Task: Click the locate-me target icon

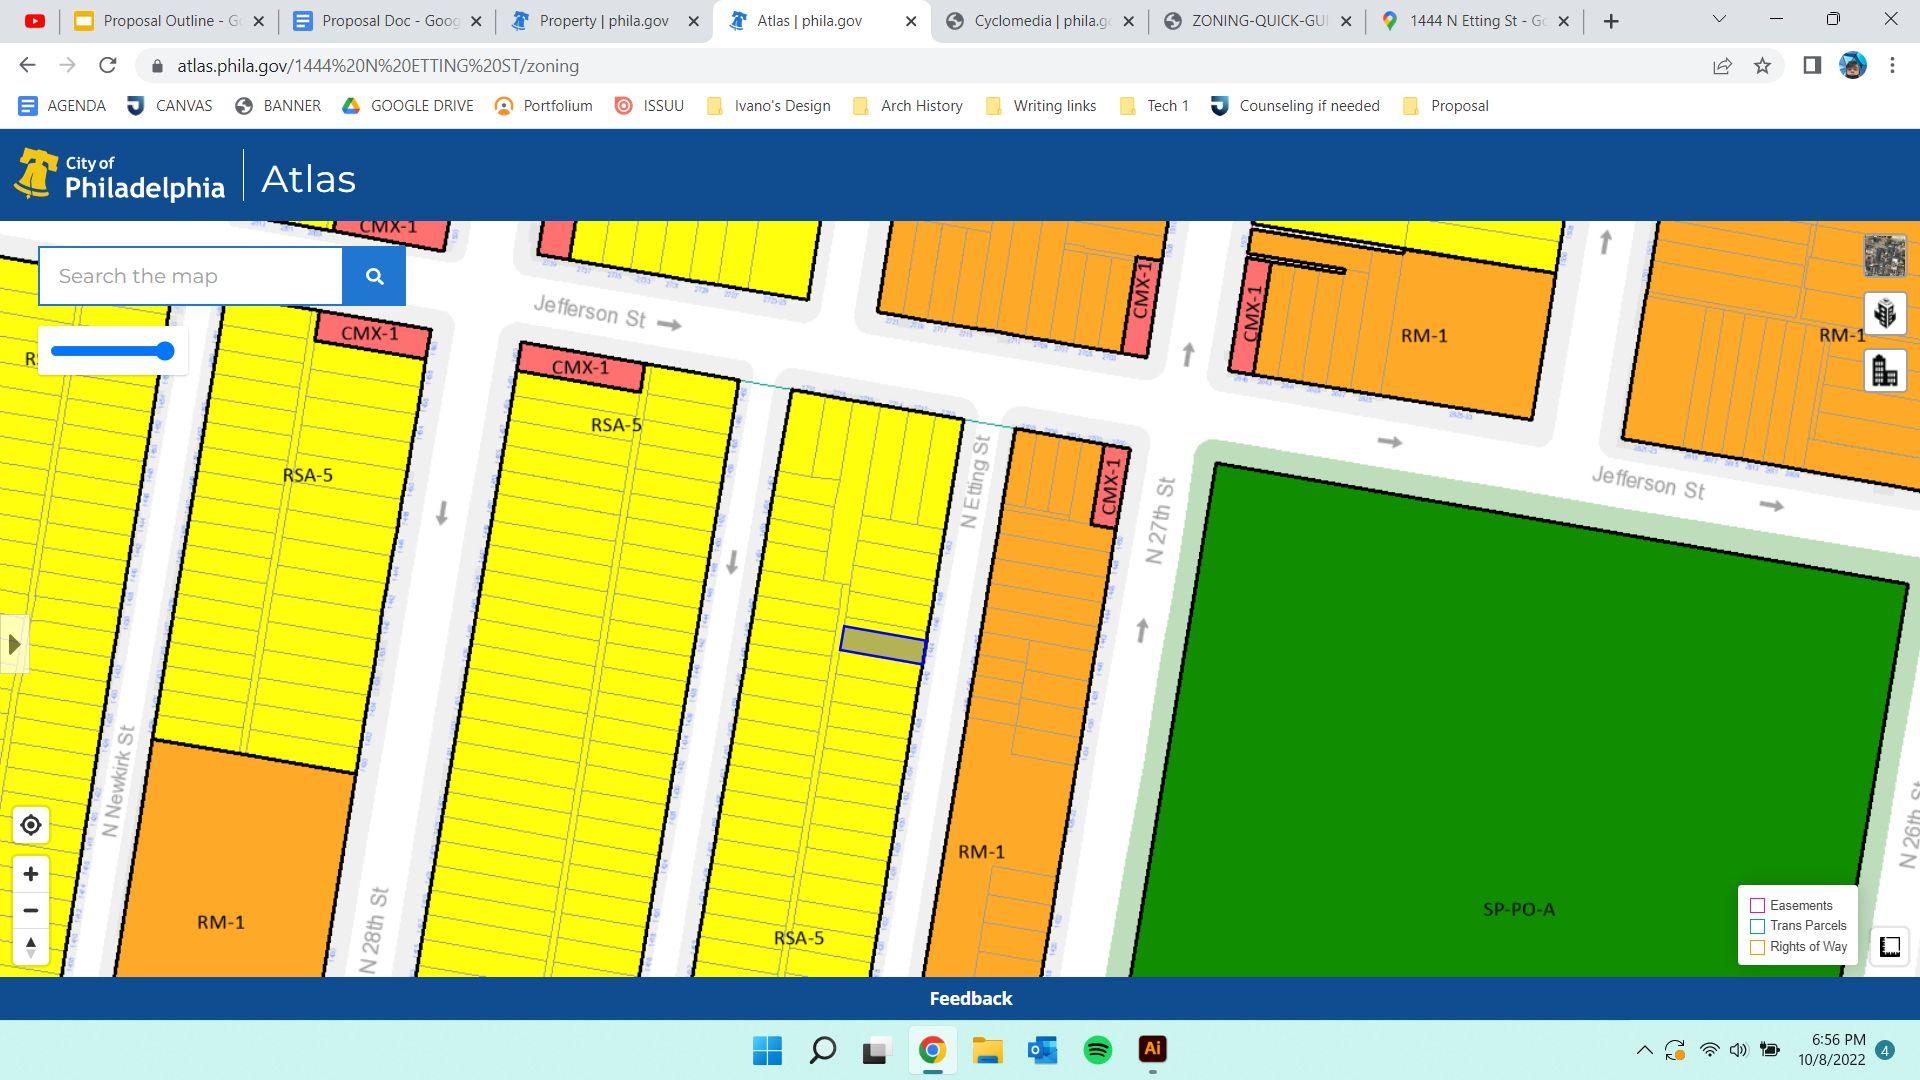Action: coord(30,825)
